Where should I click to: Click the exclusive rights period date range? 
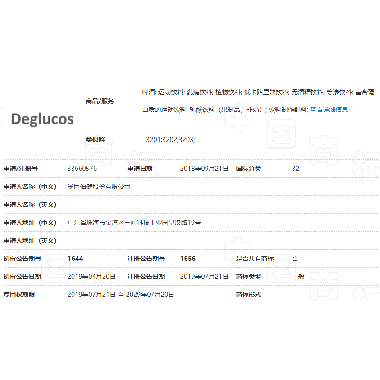121,295
